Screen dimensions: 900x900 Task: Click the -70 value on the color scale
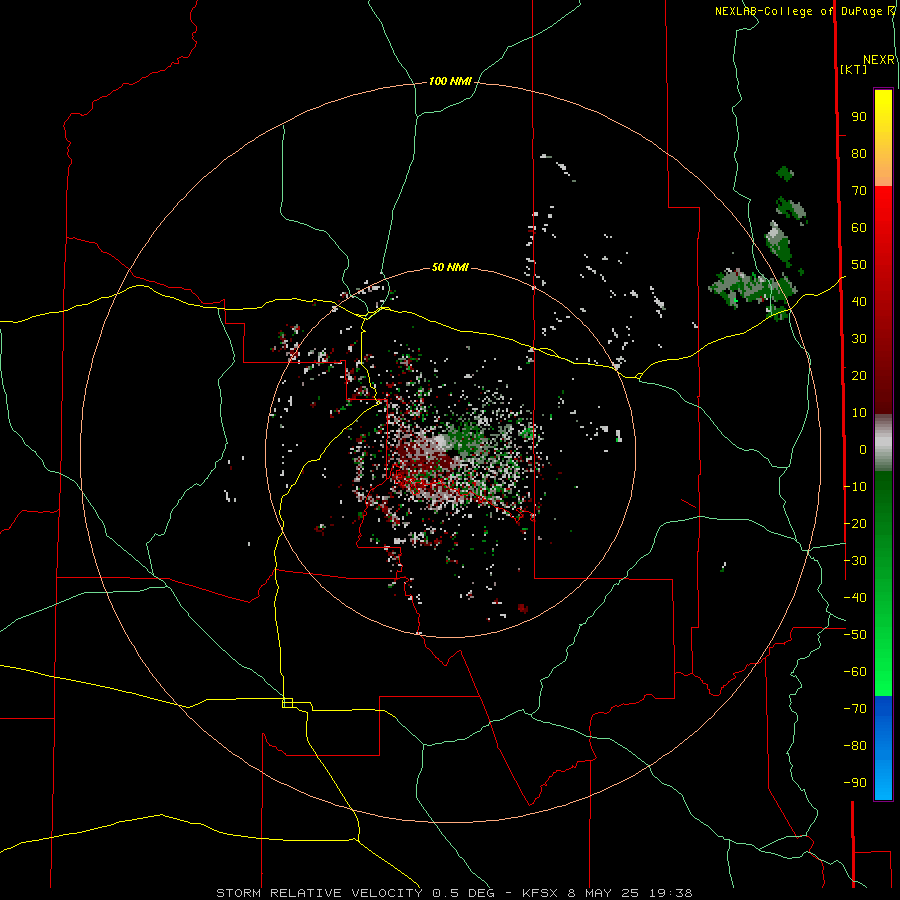[x=855, y=709]
